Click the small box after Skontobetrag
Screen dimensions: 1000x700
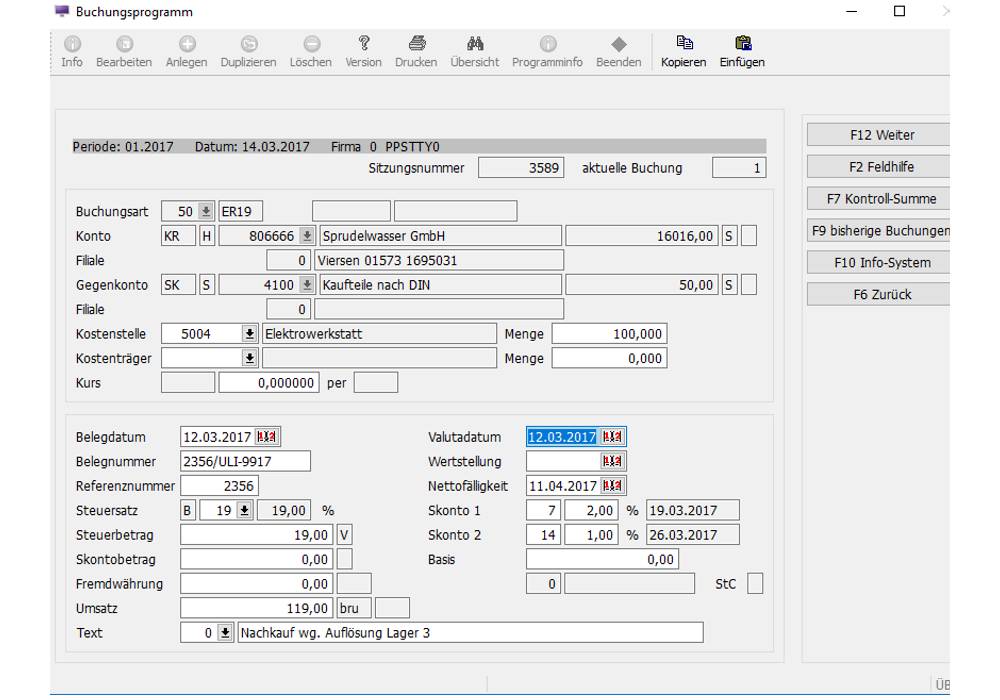pos(344,560)
